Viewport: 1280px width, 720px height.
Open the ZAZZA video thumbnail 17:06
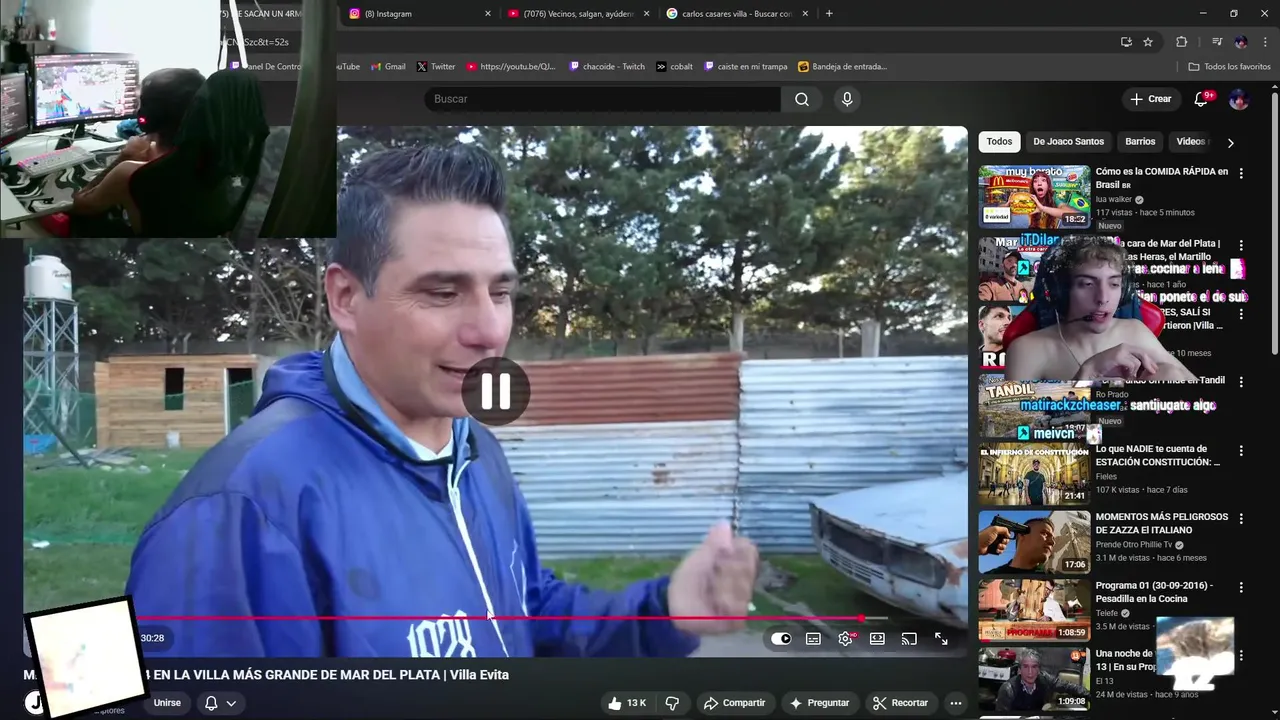pos(1034,542)
